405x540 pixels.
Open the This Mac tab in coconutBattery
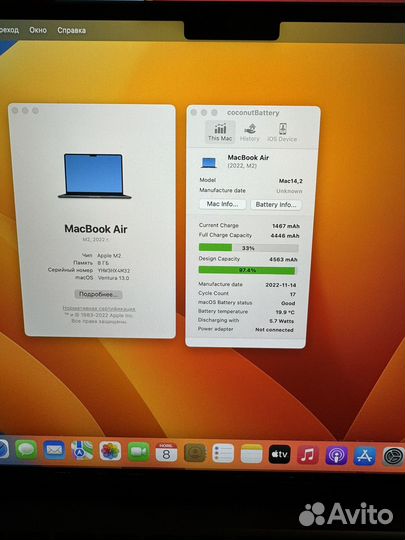click(x=220, y=132)
